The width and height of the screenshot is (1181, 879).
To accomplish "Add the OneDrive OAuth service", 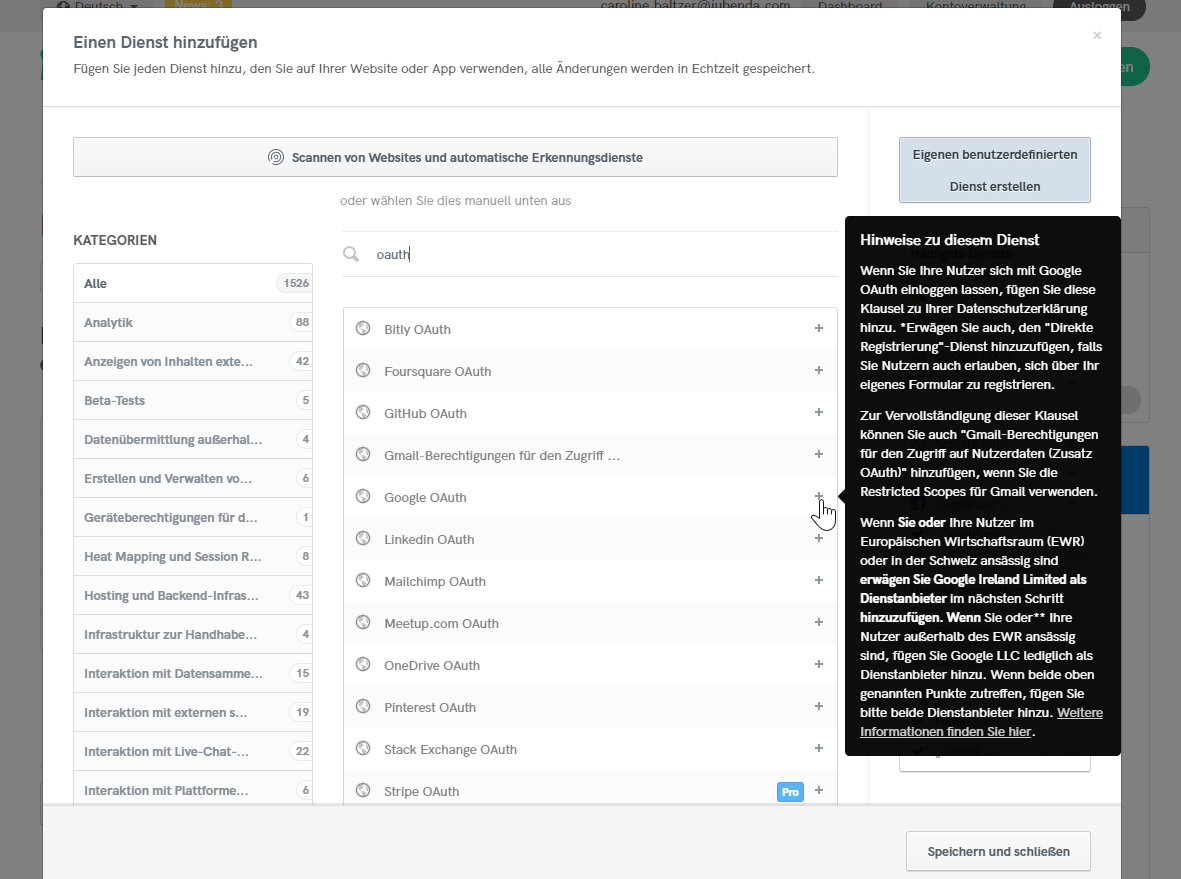I will point(819,664).
